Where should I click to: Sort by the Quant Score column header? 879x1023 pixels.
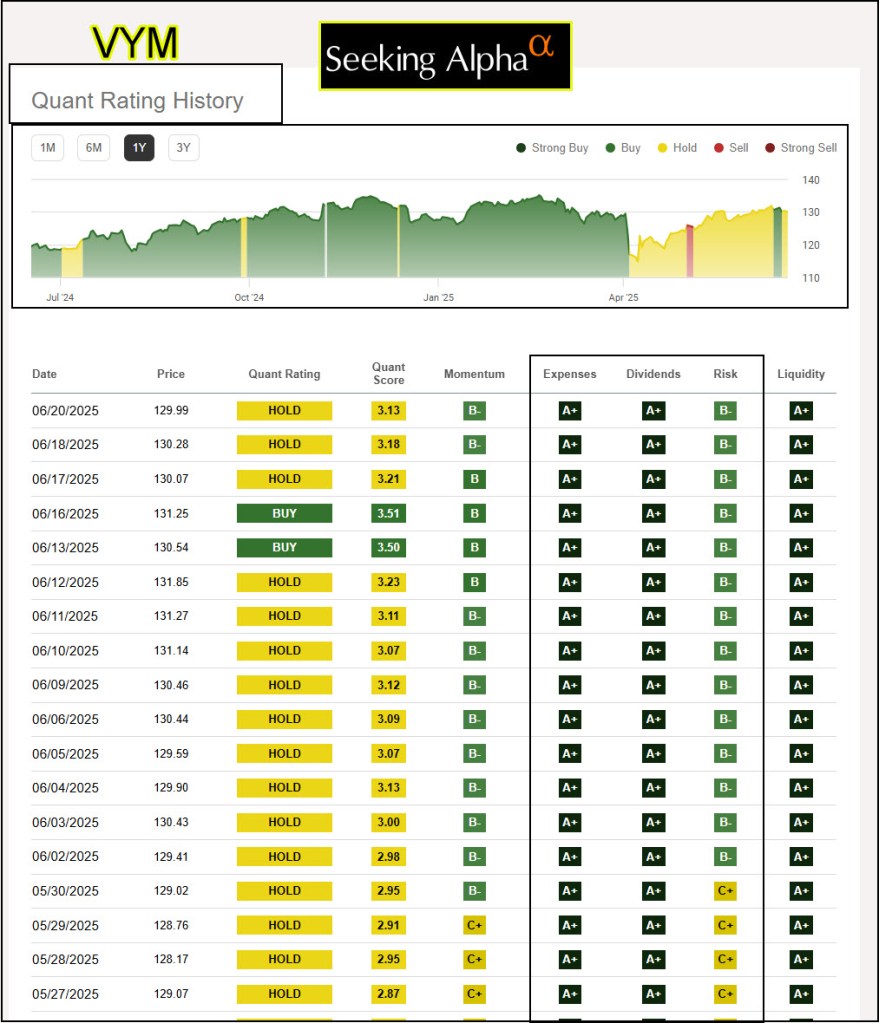[388, 374]
